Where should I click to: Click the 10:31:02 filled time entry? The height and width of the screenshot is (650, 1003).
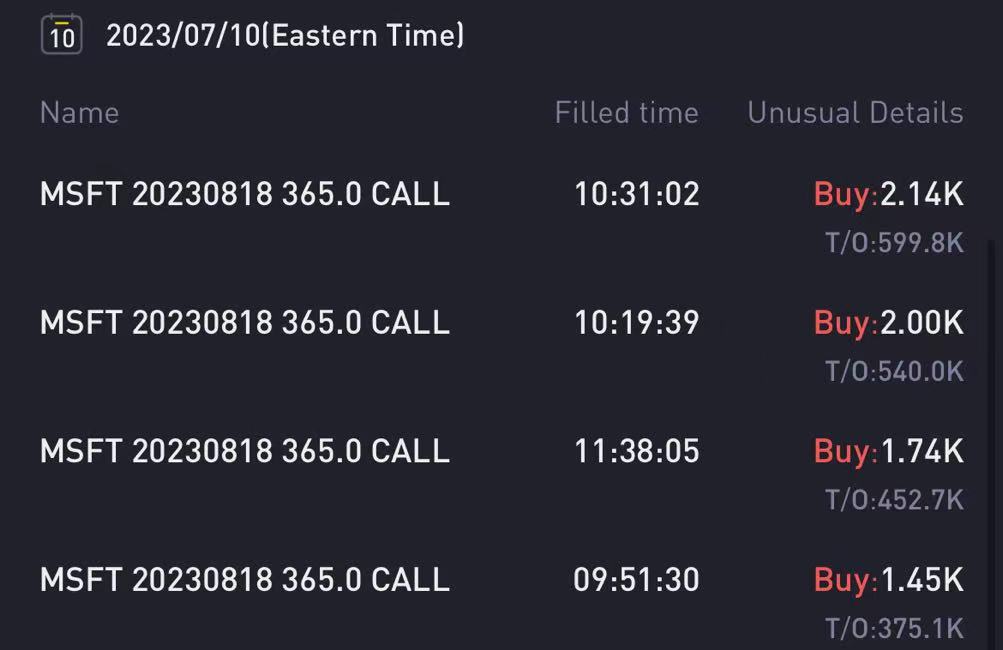click(636, 194)
